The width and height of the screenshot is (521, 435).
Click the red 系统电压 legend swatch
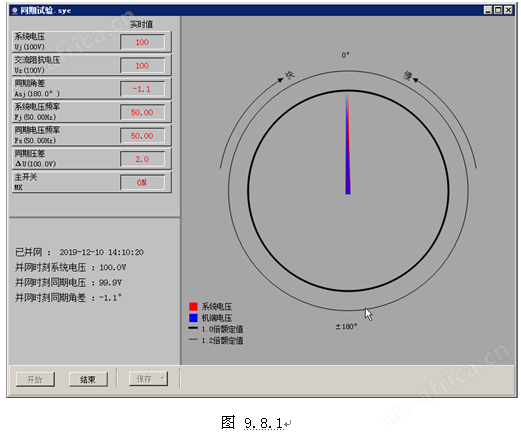pos(193,306)
